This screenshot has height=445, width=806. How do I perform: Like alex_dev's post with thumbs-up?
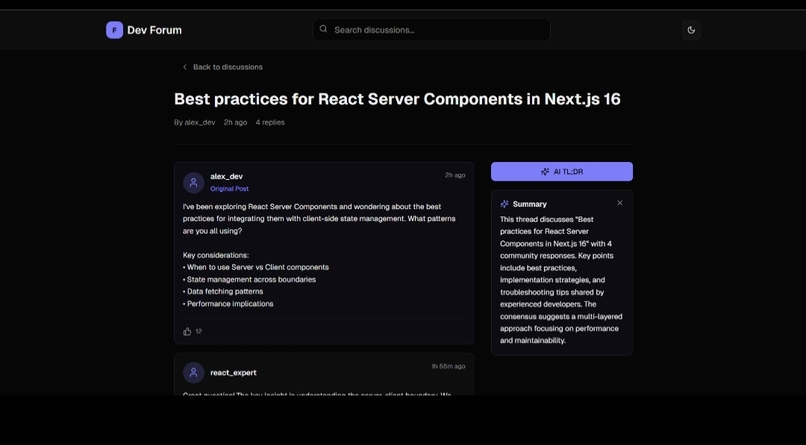(187, 331)
